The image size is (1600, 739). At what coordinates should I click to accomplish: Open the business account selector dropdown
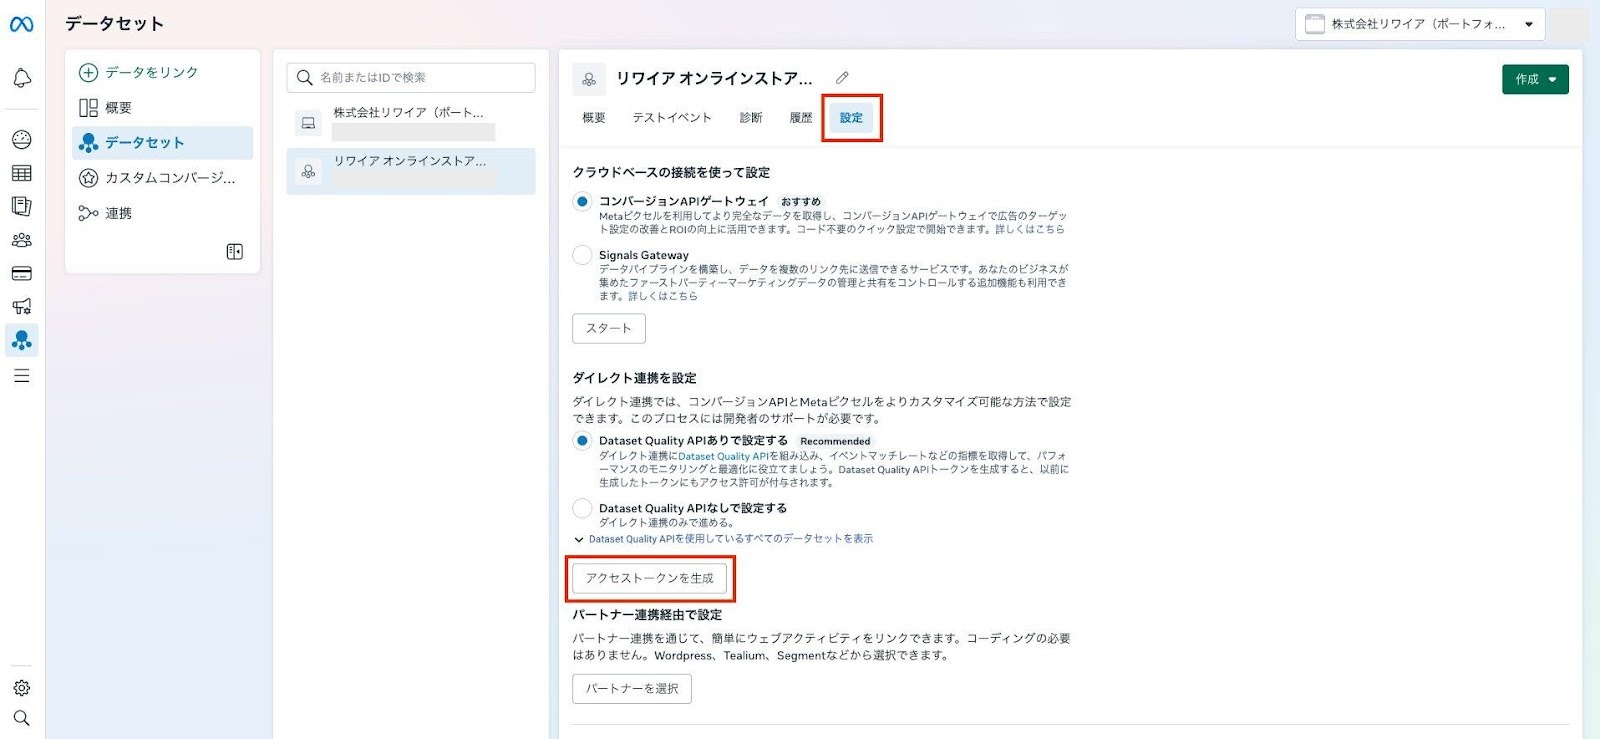point(1419,24)
